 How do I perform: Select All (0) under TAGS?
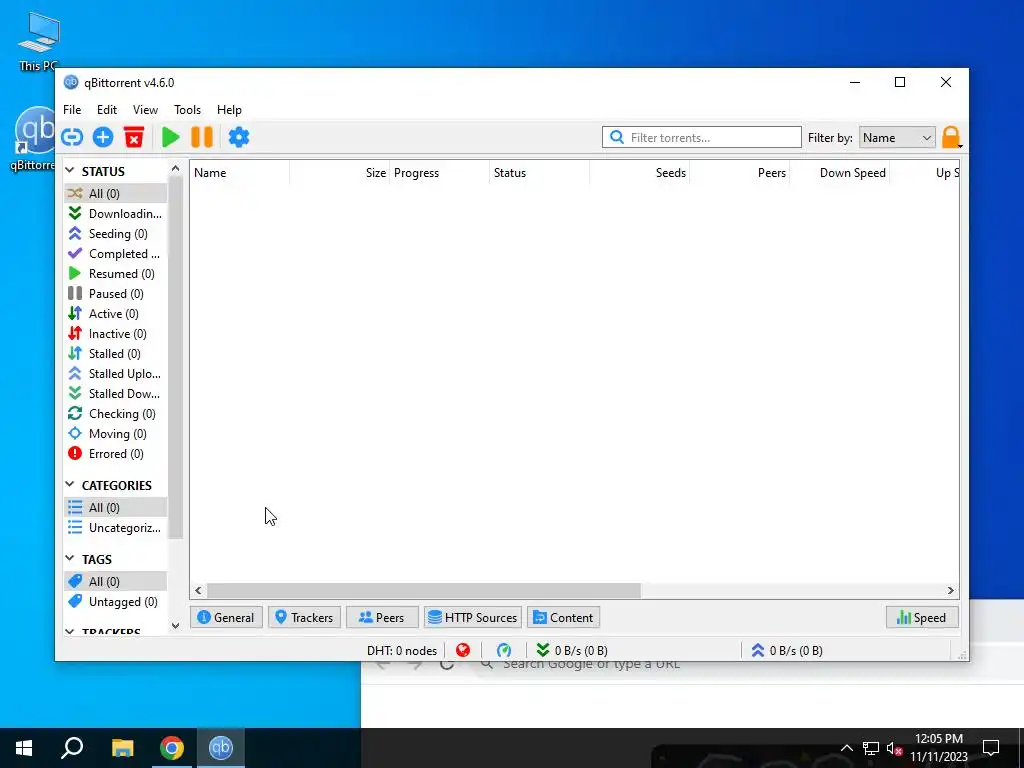point(116,581)
